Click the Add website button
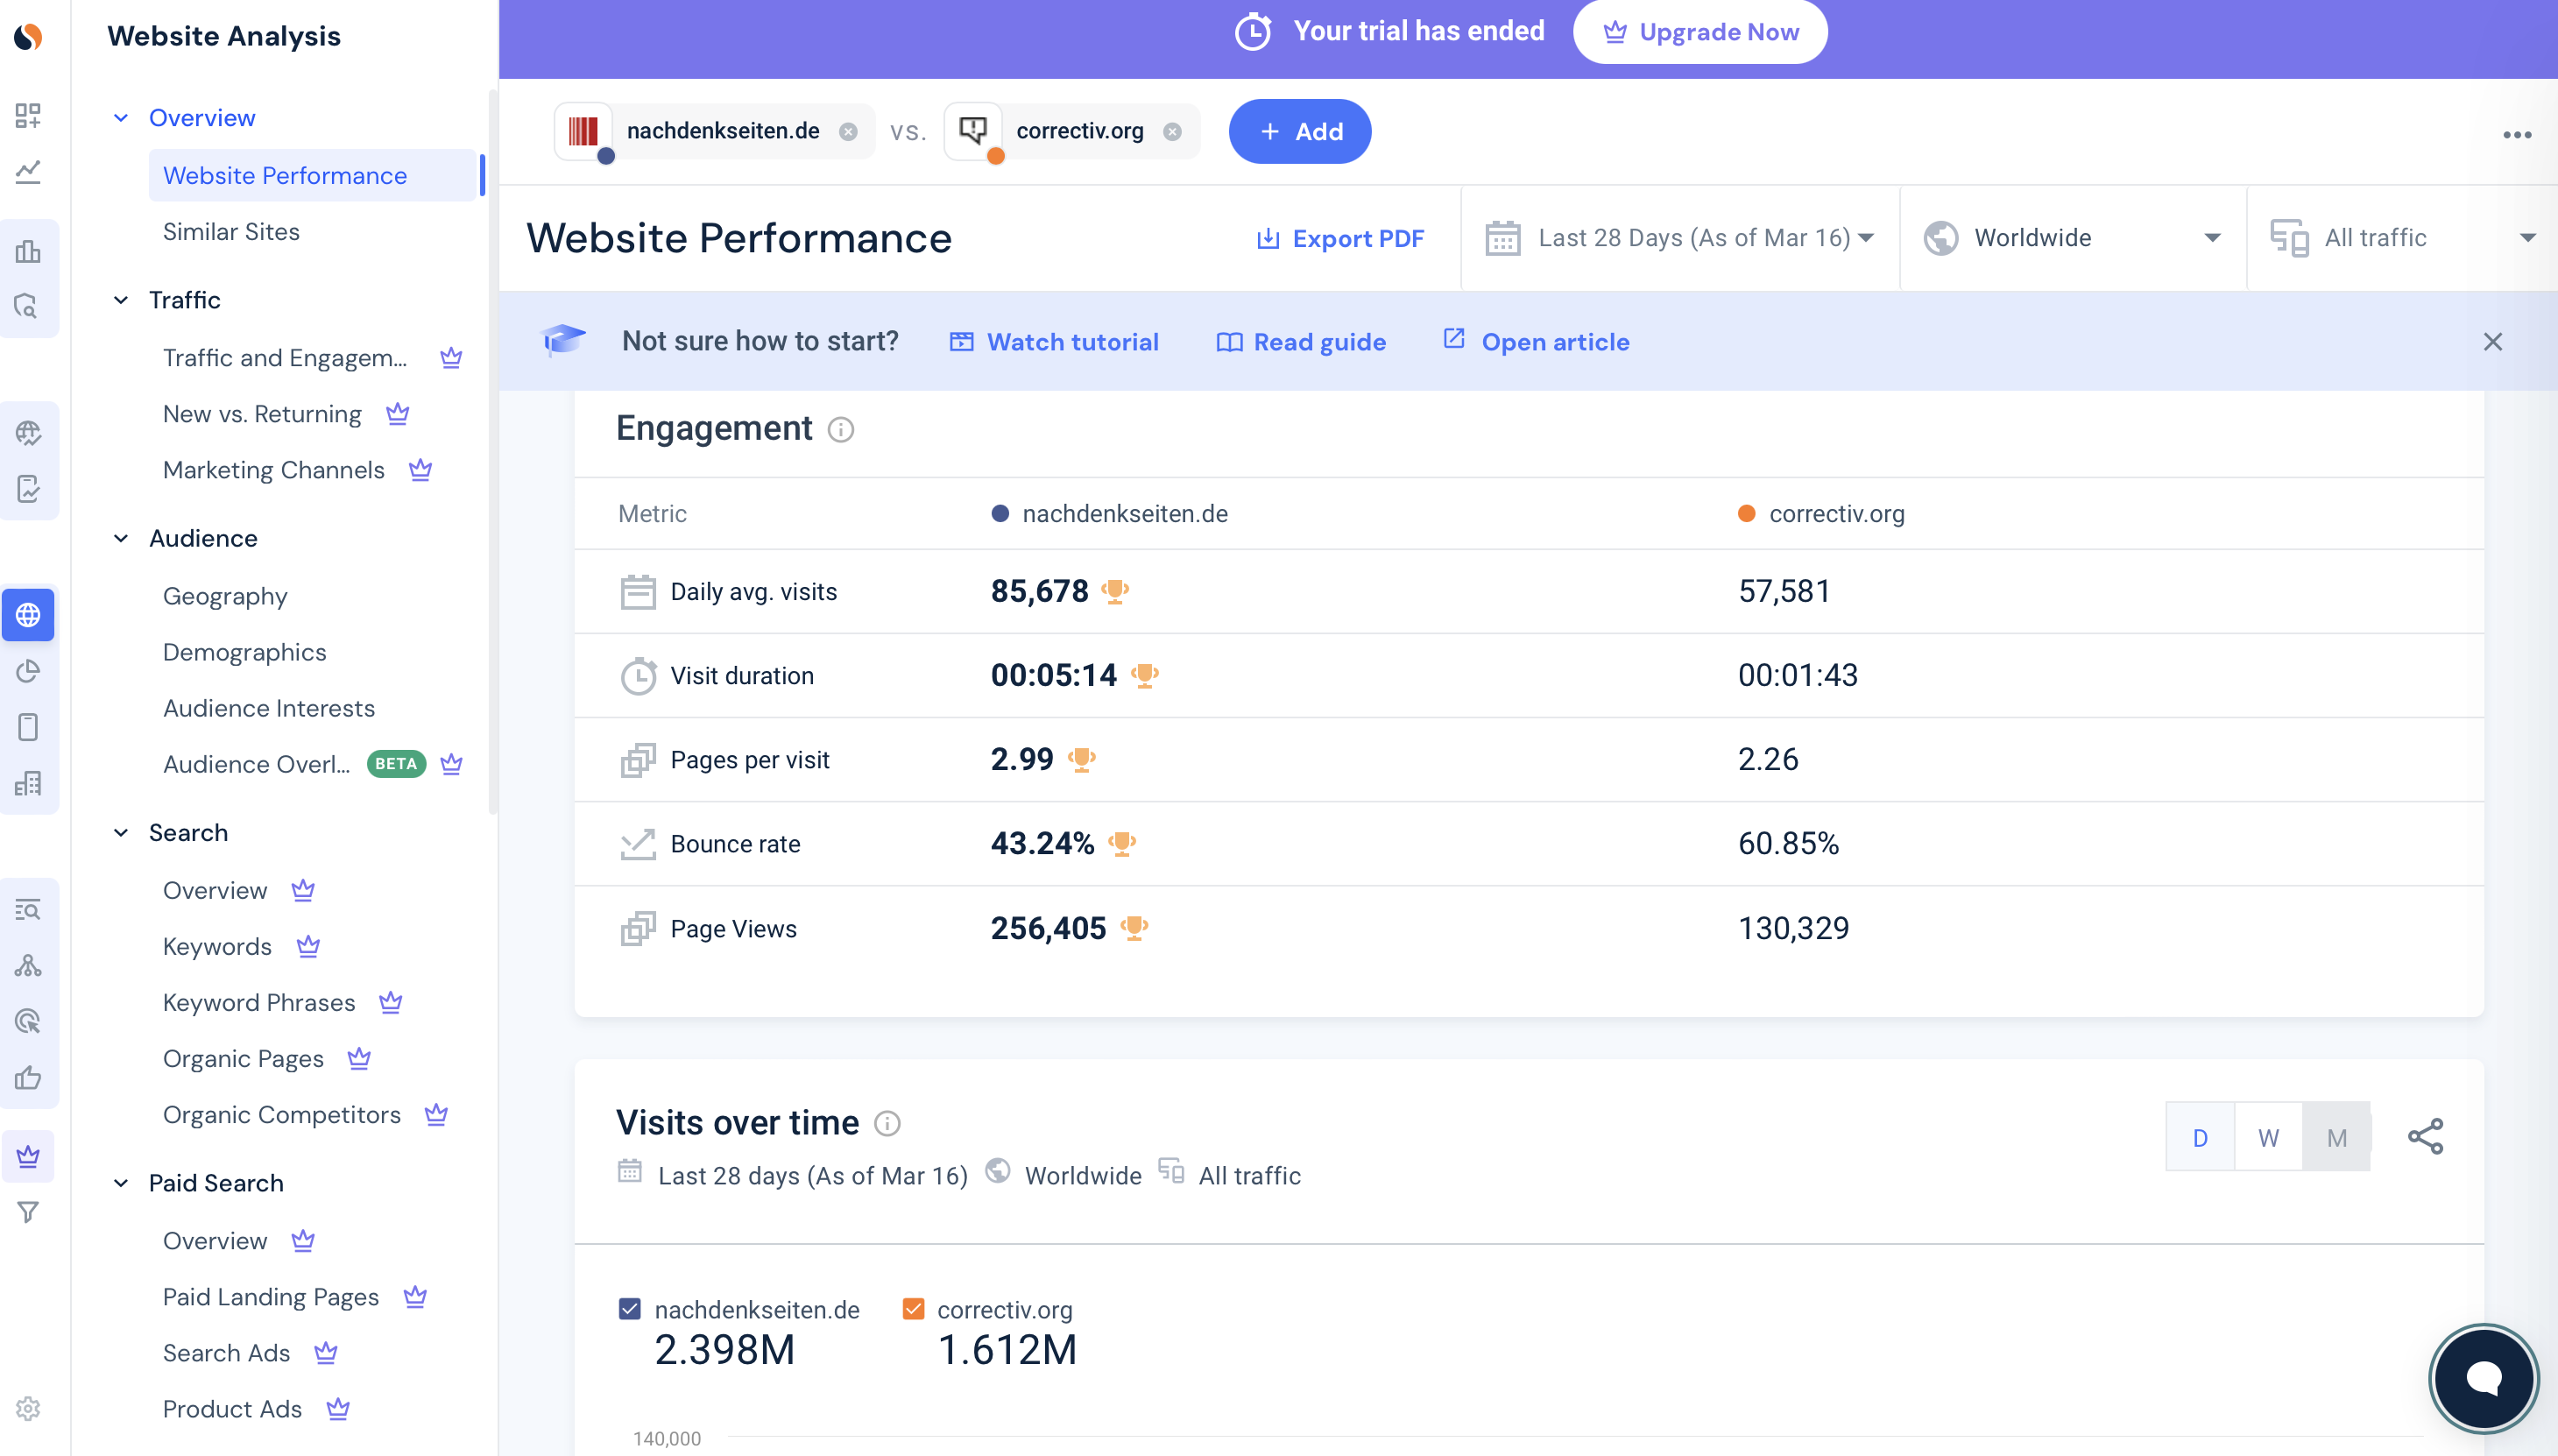The width and height of the screenshot is (2558, 1456). 1299,132
